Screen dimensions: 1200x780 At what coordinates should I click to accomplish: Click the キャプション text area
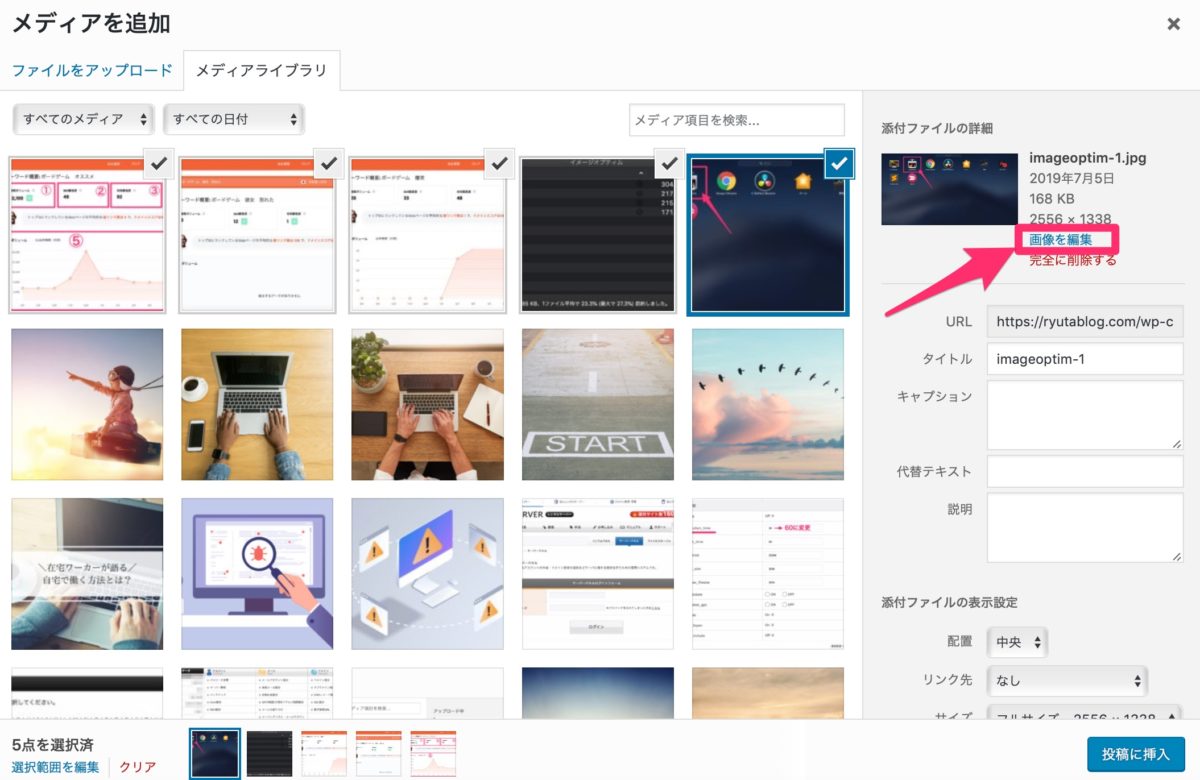tap(1085, 415)
